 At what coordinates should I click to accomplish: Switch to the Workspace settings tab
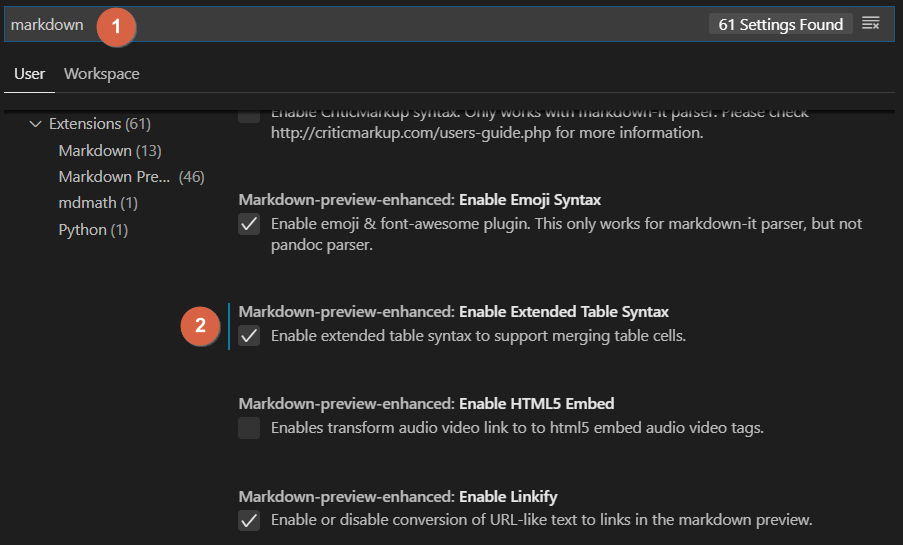pyautogui.click(x=102, y=74)
